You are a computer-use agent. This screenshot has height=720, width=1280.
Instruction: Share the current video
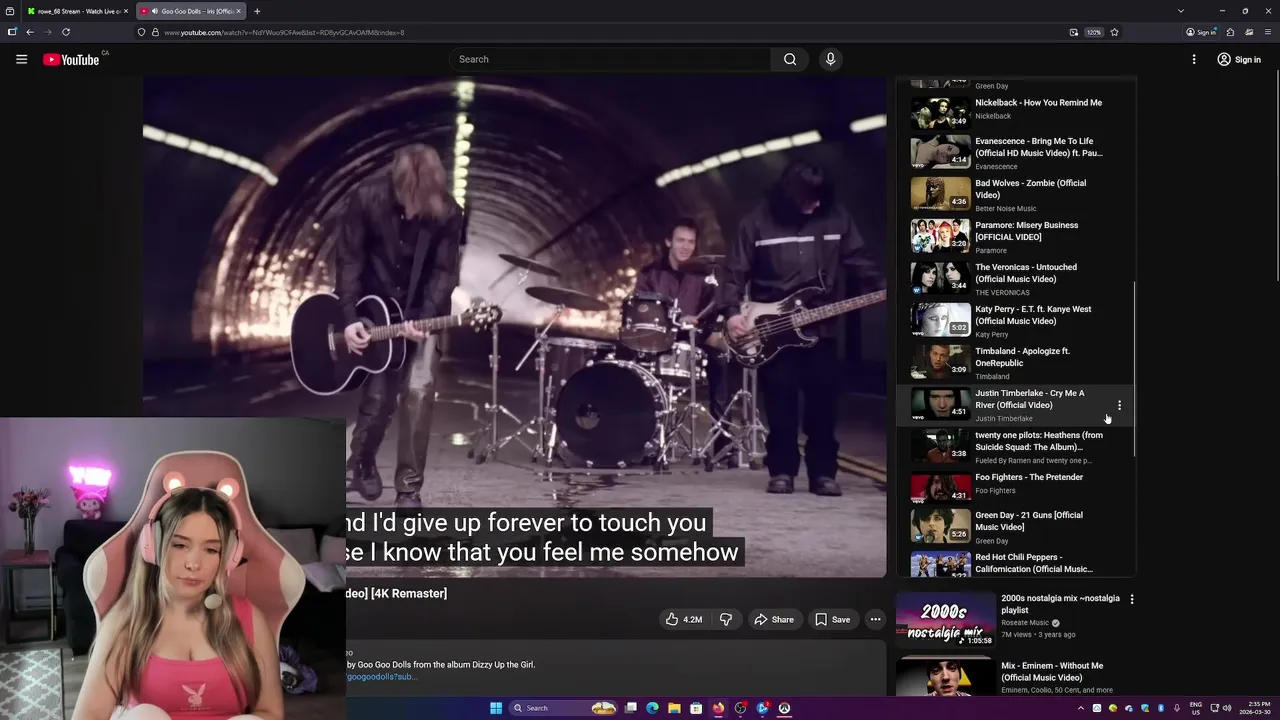pyautogui.click(x=773, y=619)
